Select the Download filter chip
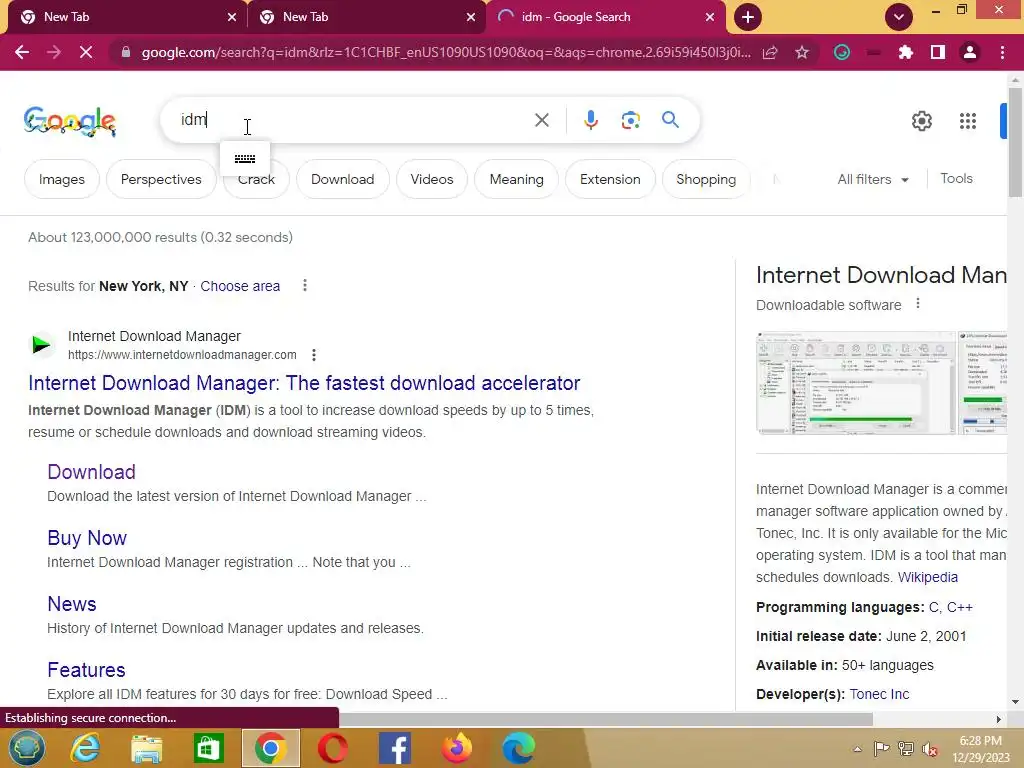The height and width of the screenshot is (768, 1024). click(x=343, y=179)
